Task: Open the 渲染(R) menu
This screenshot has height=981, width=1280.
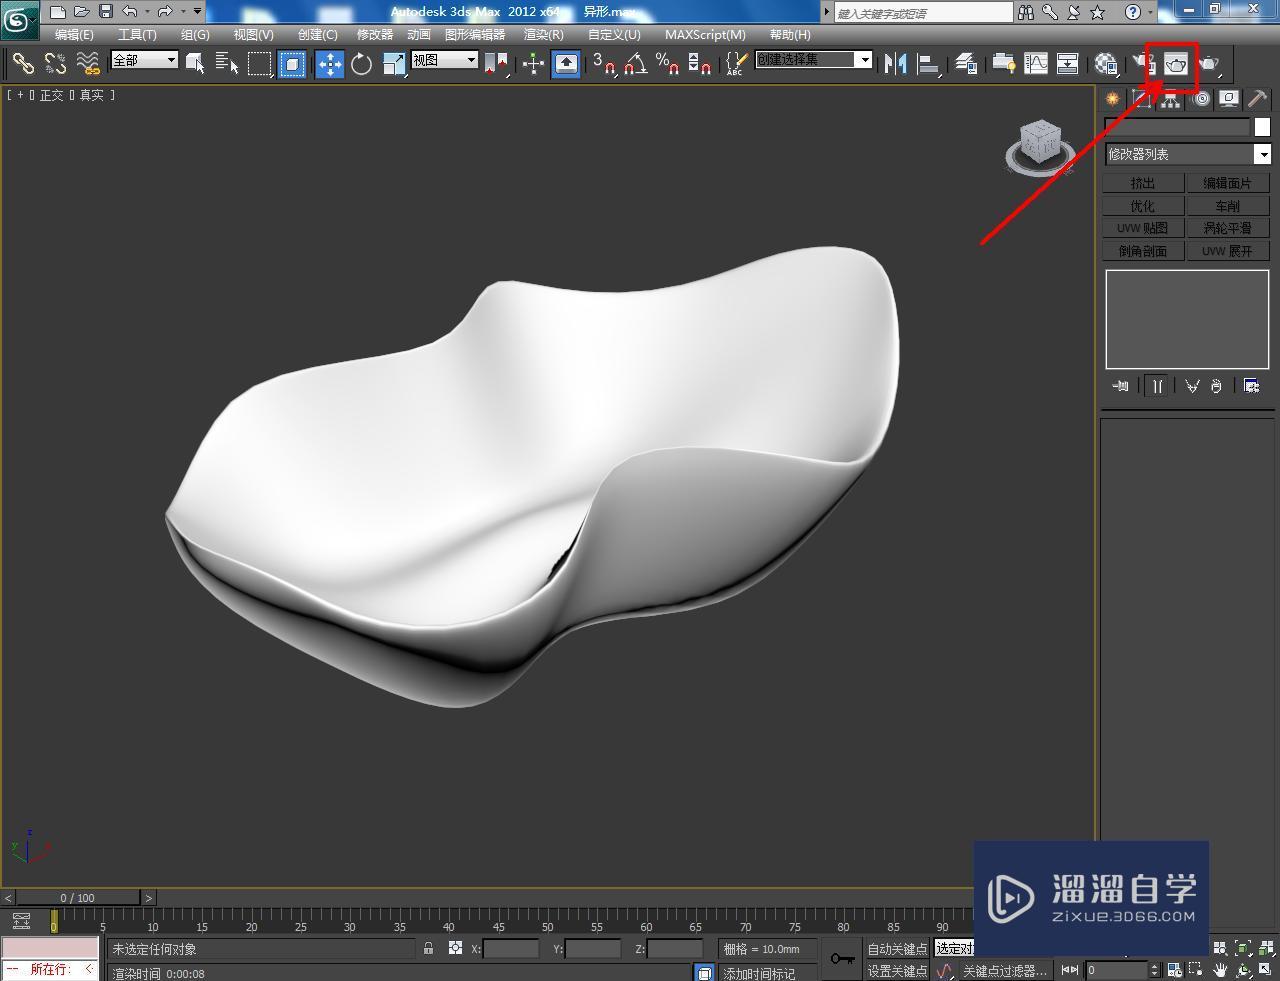Action: [x=543, y=34]
